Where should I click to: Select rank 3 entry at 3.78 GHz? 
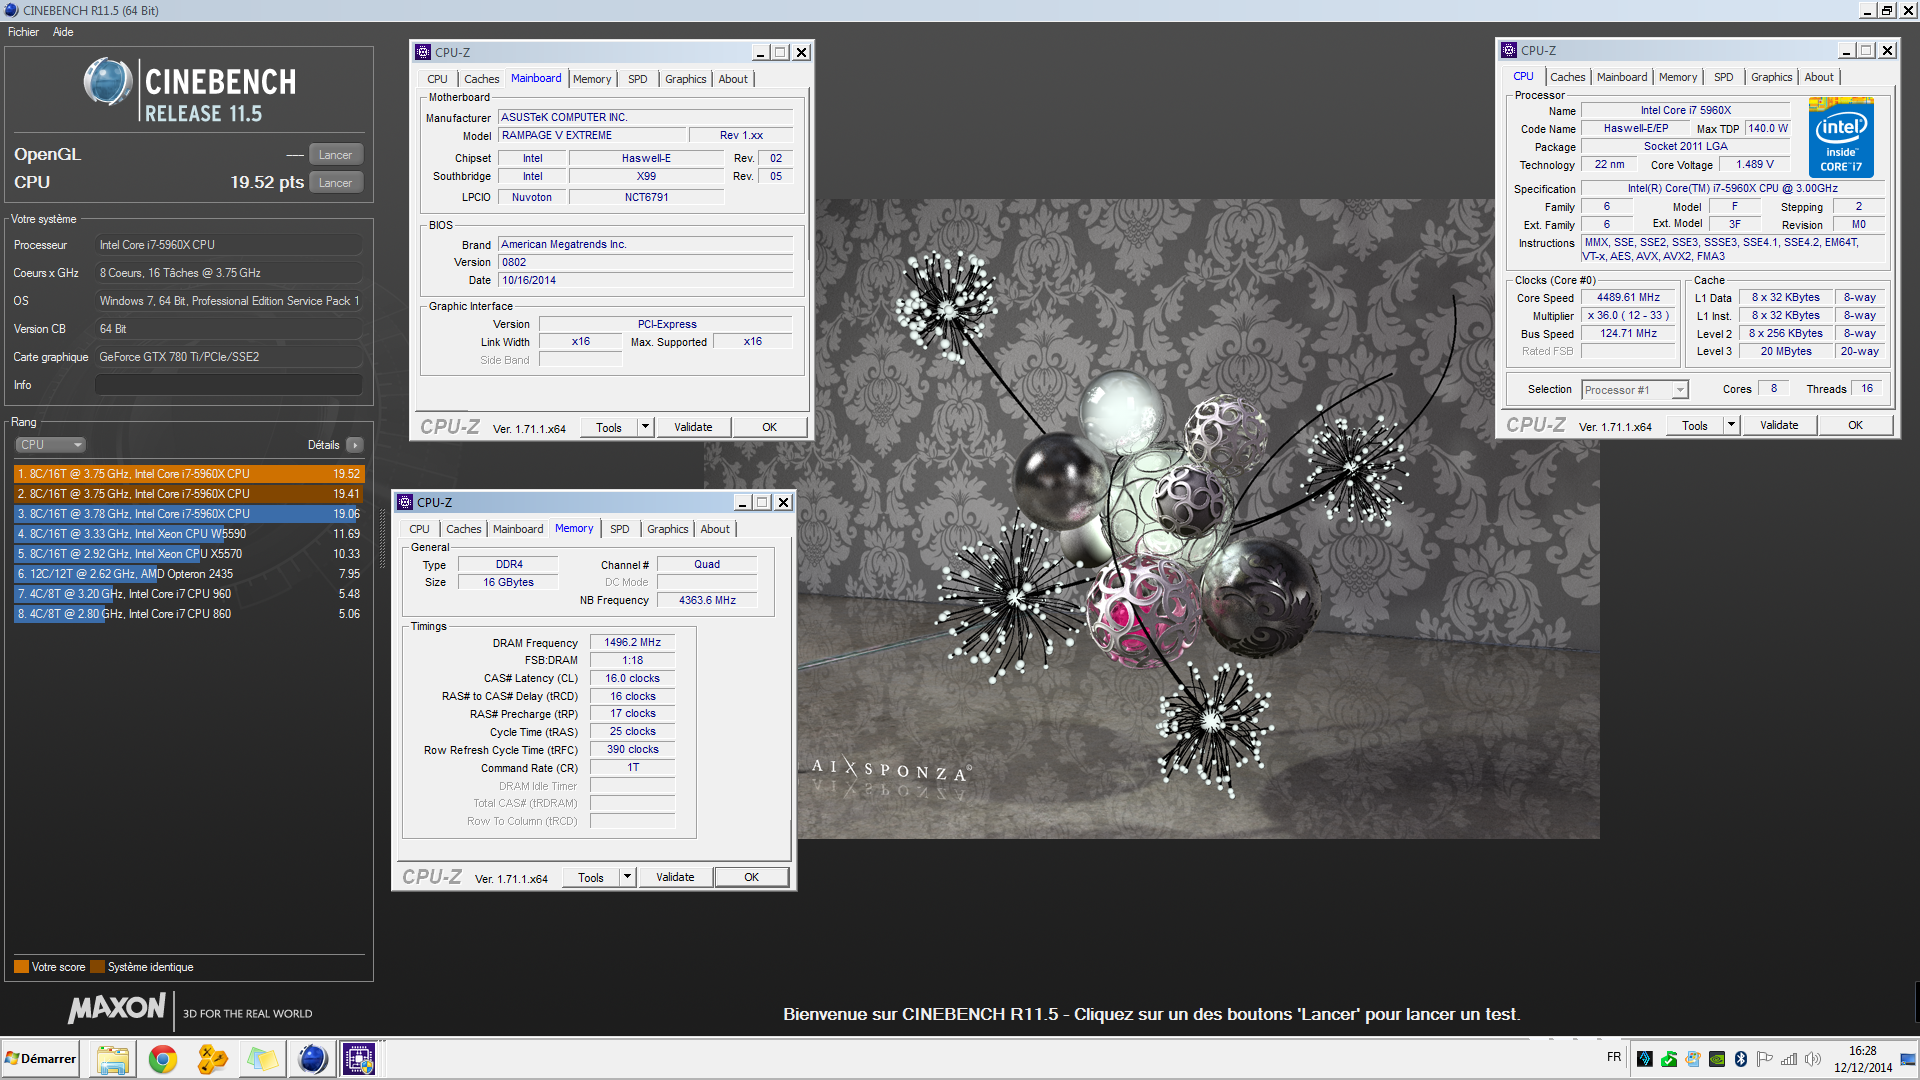[x=189, y=514]
